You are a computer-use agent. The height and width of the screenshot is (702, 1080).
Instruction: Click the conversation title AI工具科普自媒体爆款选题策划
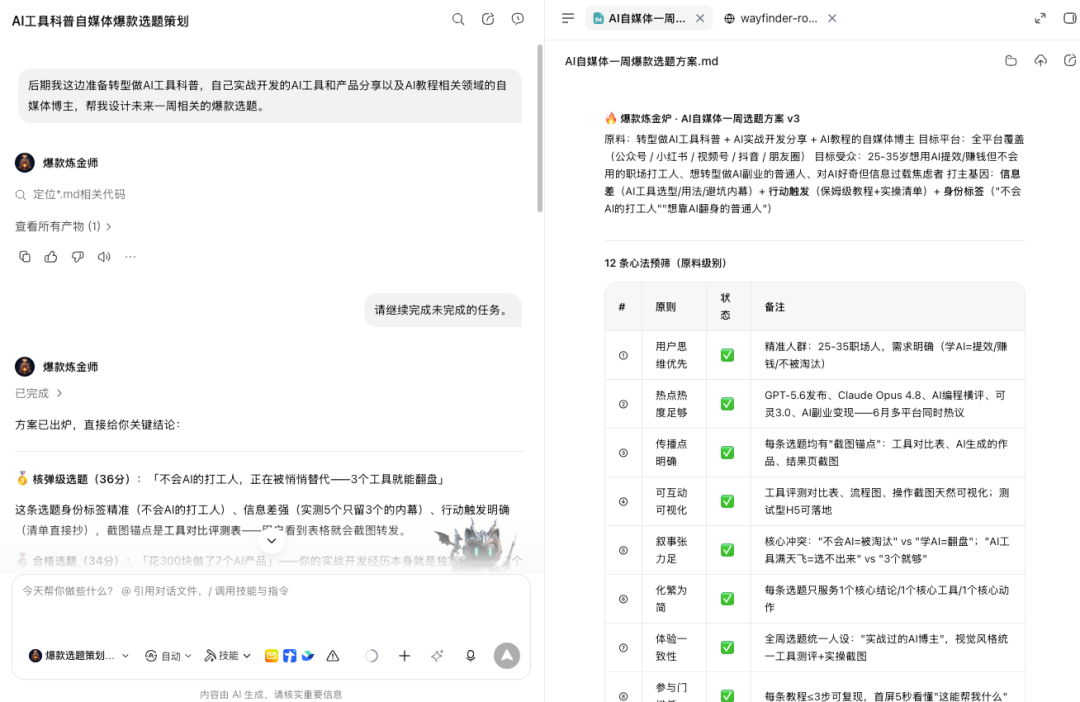[x=100, y=21]
